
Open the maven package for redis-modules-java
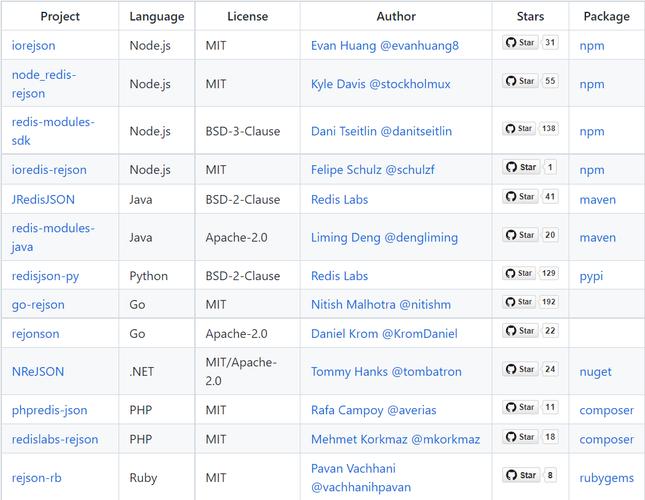pos(598,238)
